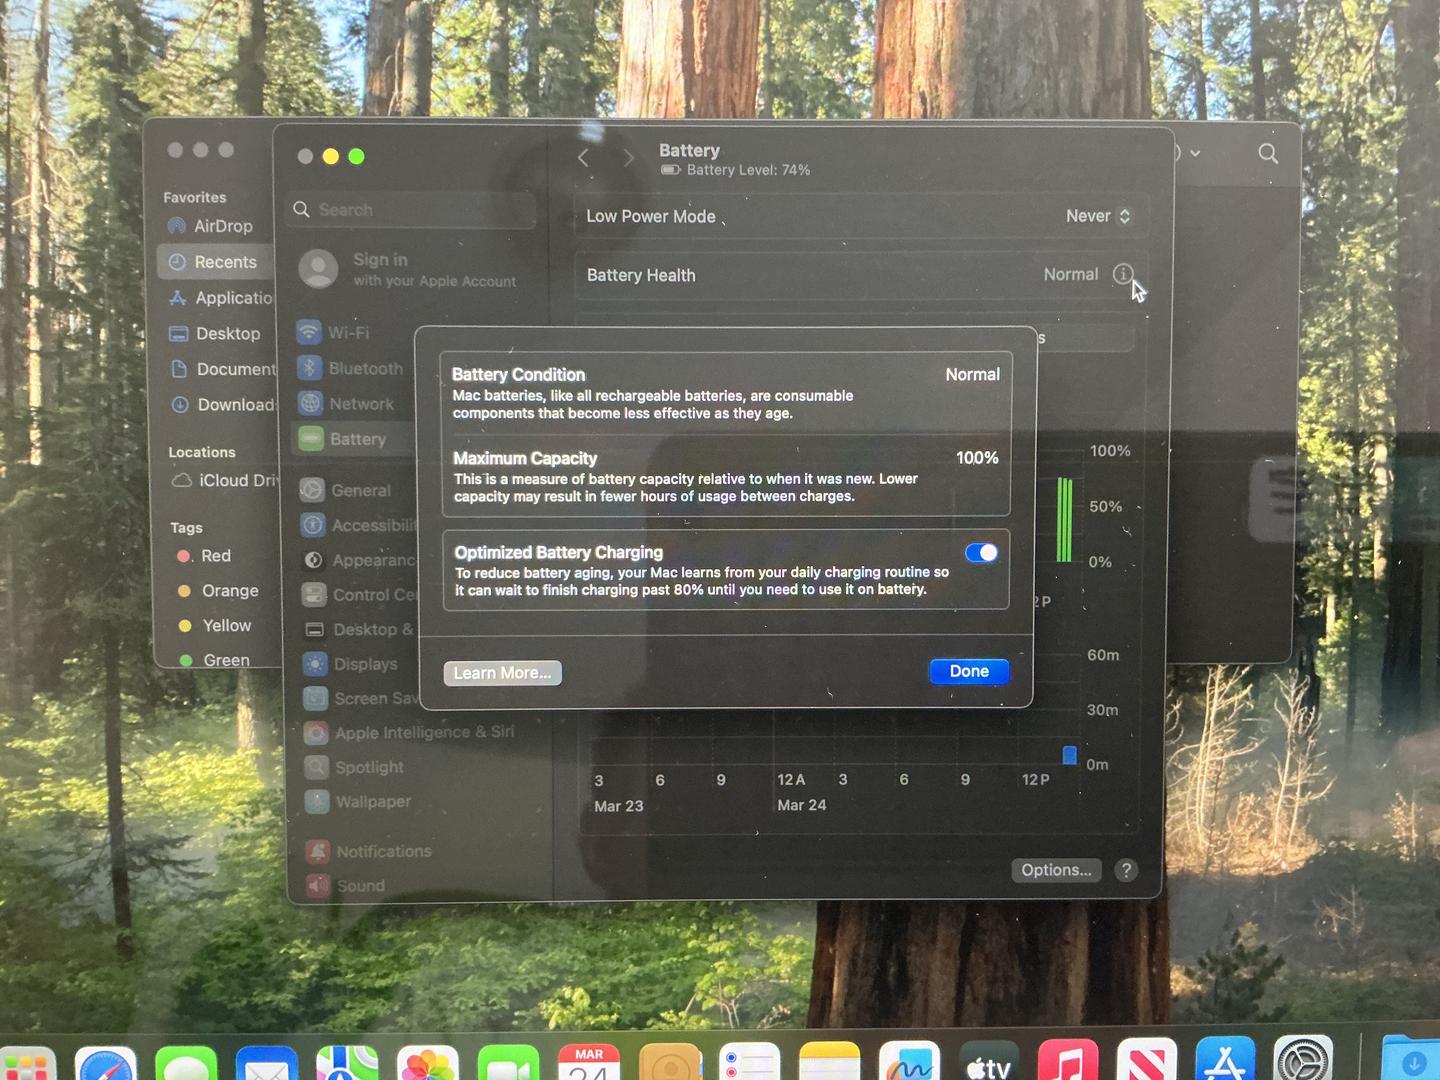Launch Photos from the Dock

(x=428, y=1064)
